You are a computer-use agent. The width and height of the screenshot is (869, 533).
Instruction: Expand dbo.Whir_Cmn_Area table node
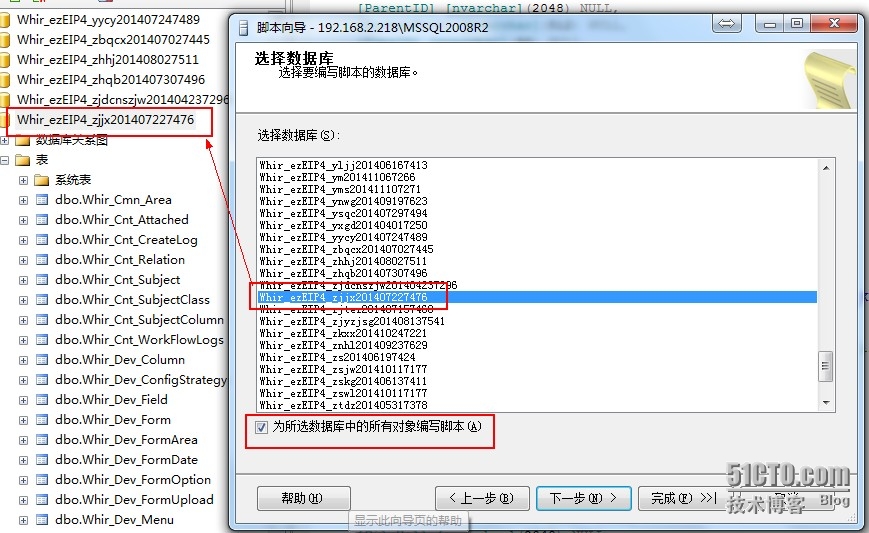tap(23, 201)
